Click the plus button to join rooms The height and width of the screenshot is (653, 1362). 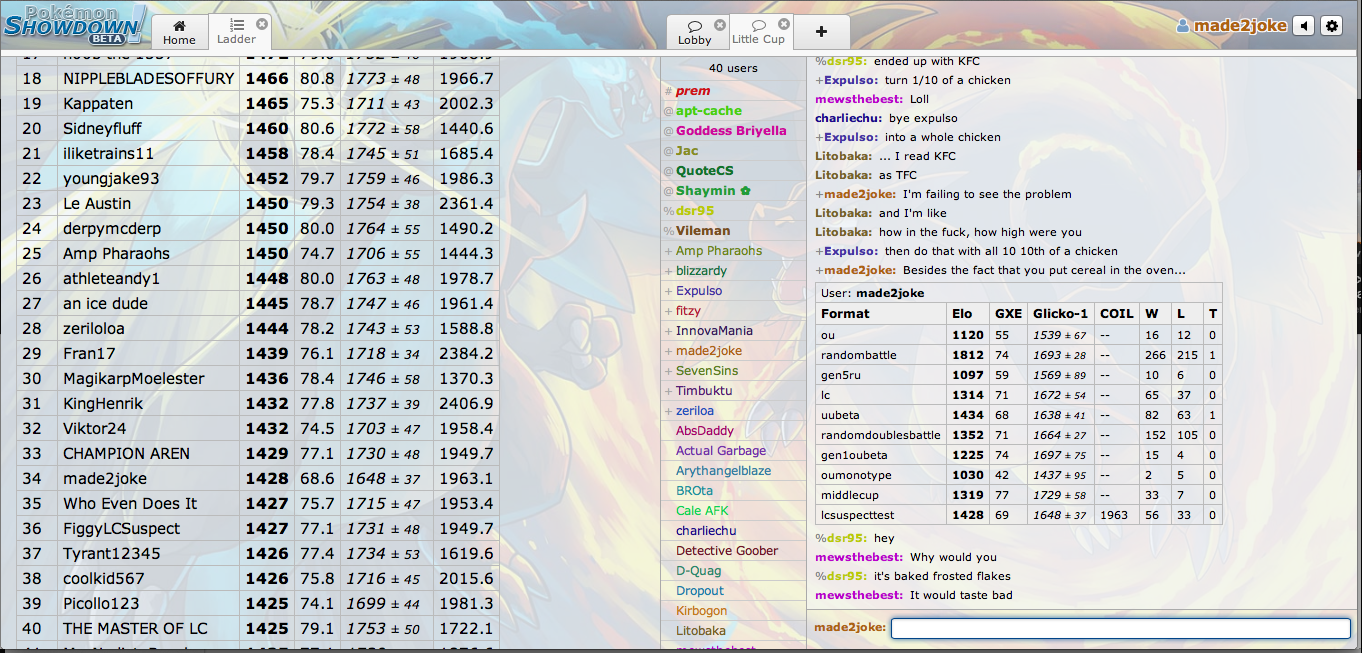pos(821,31)
